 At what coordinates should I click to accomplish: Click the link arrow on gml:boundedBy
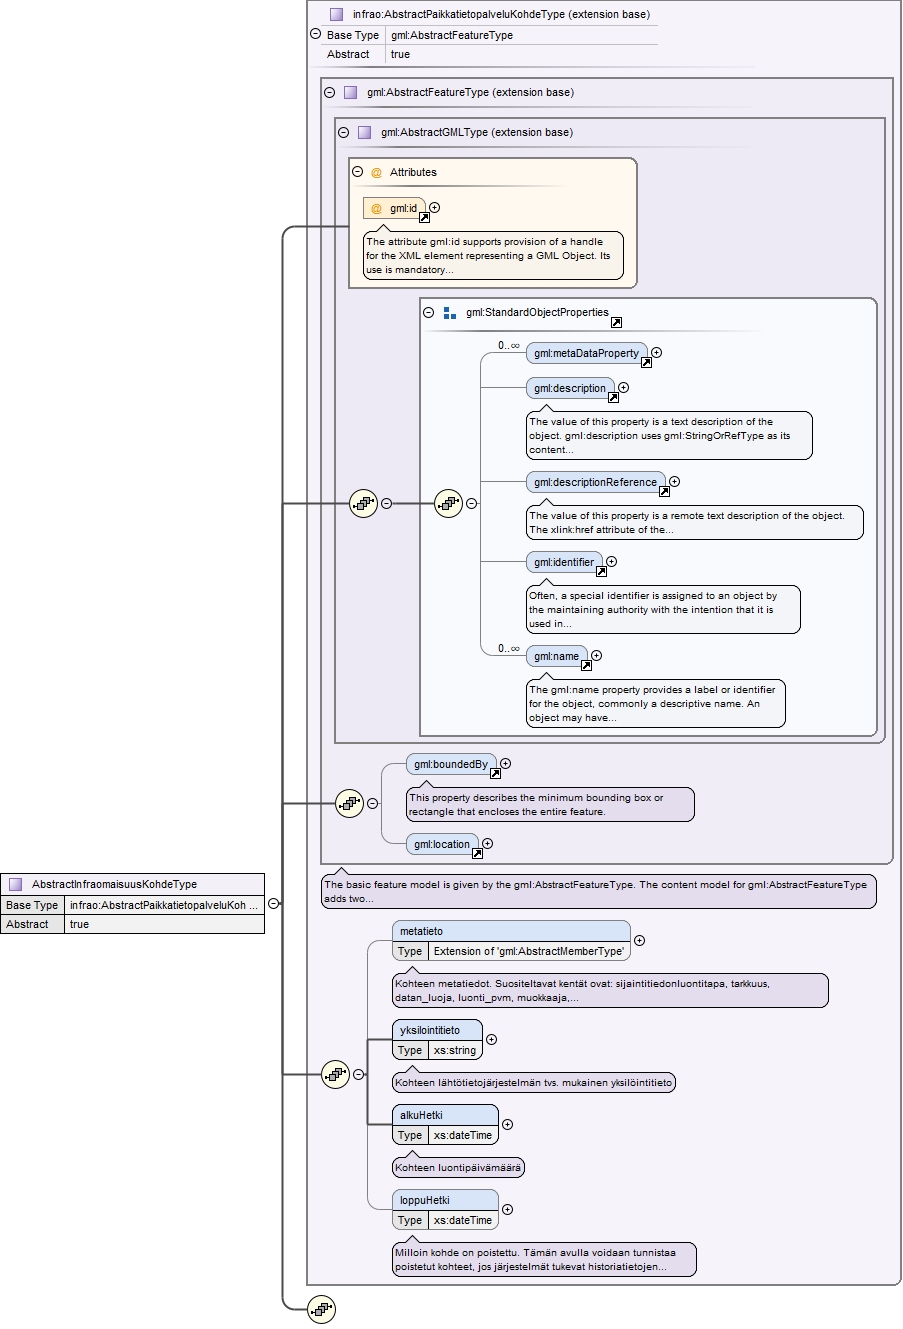click(x=494, y=773)
